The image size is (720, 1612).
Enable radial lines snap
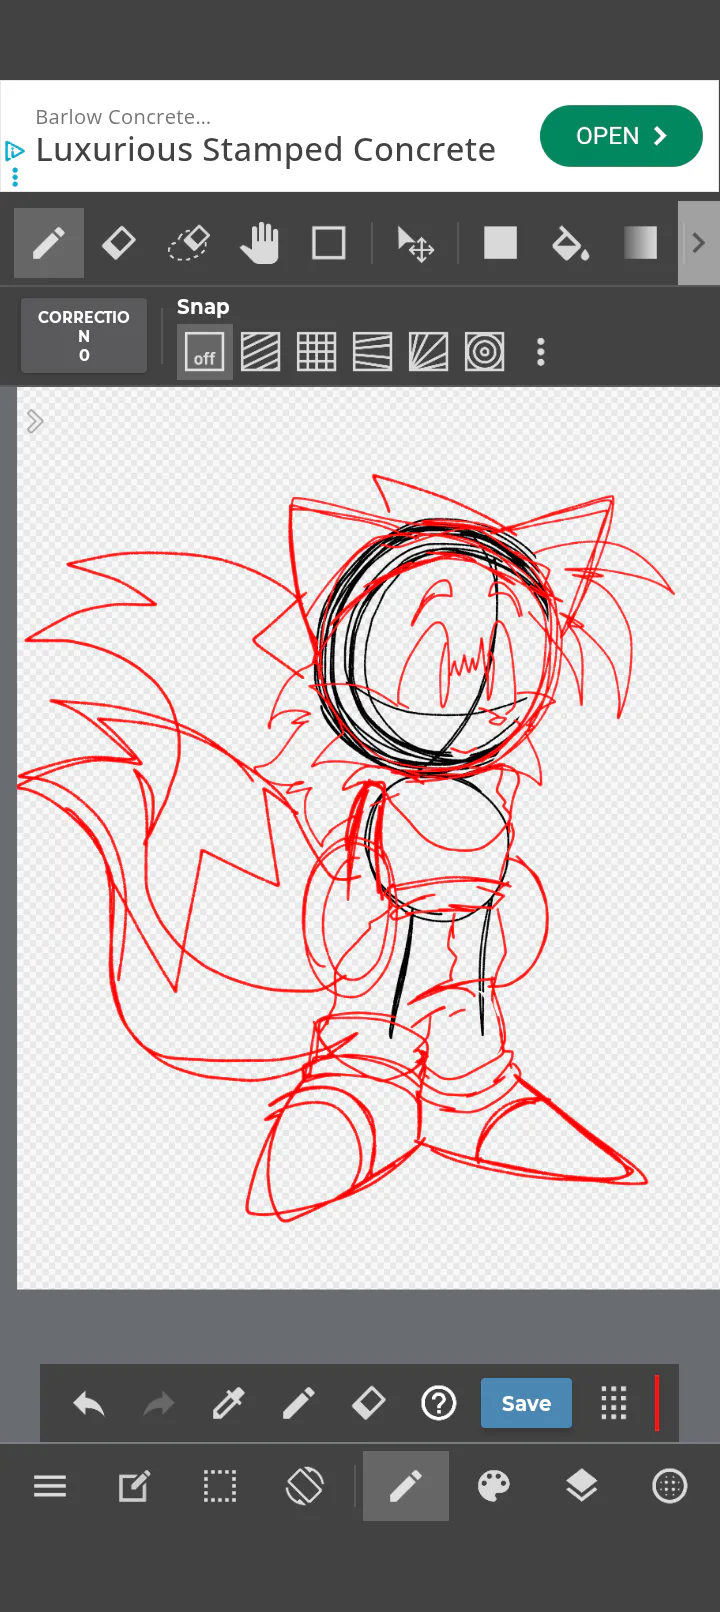pyautogui.click(x=429, y=352)
